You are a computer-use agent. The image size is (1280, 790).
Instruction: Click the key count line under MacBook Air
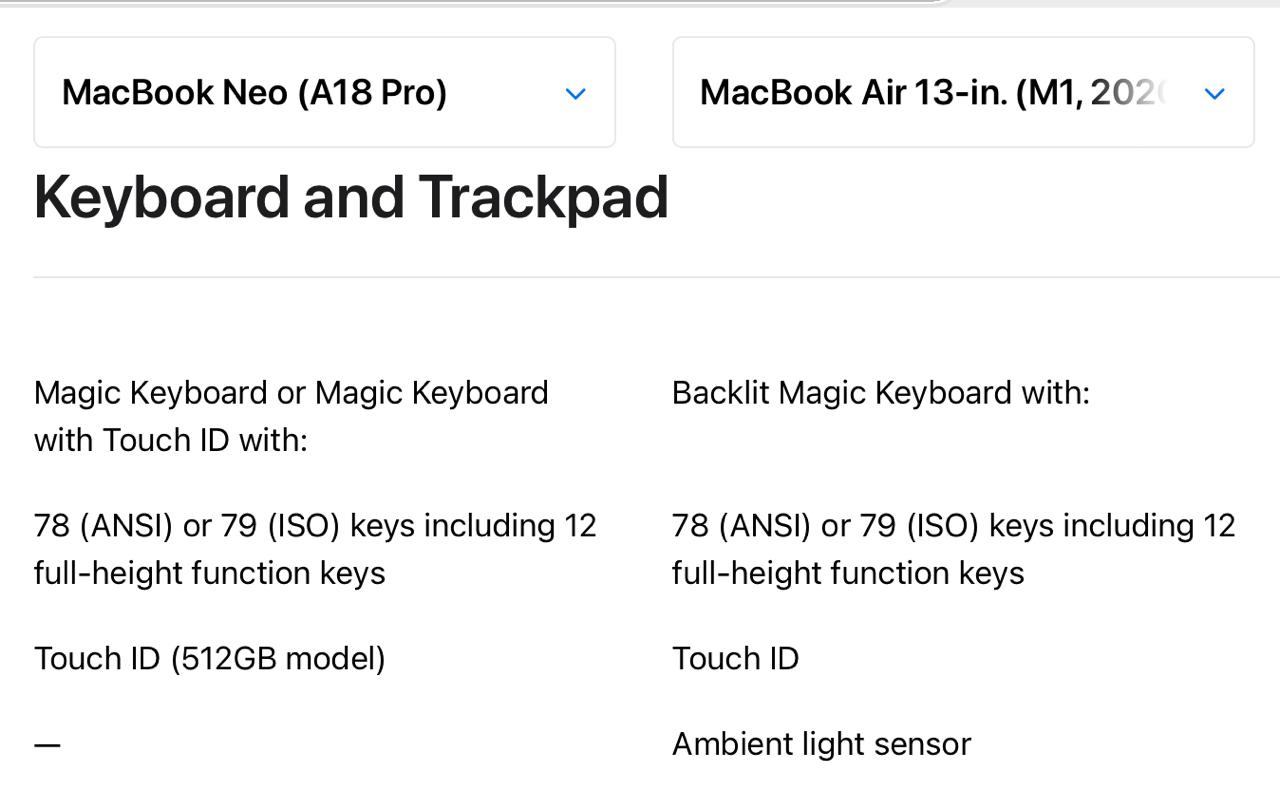coord(953,526)
